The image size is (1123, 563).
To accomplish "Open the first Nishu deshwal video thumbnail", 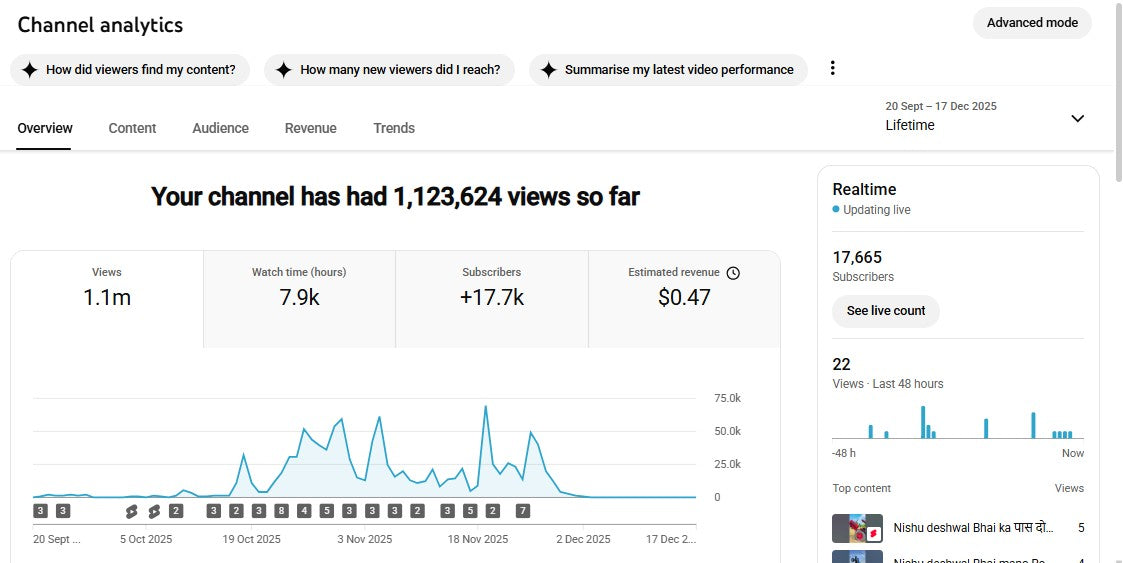I will (857, 528).
